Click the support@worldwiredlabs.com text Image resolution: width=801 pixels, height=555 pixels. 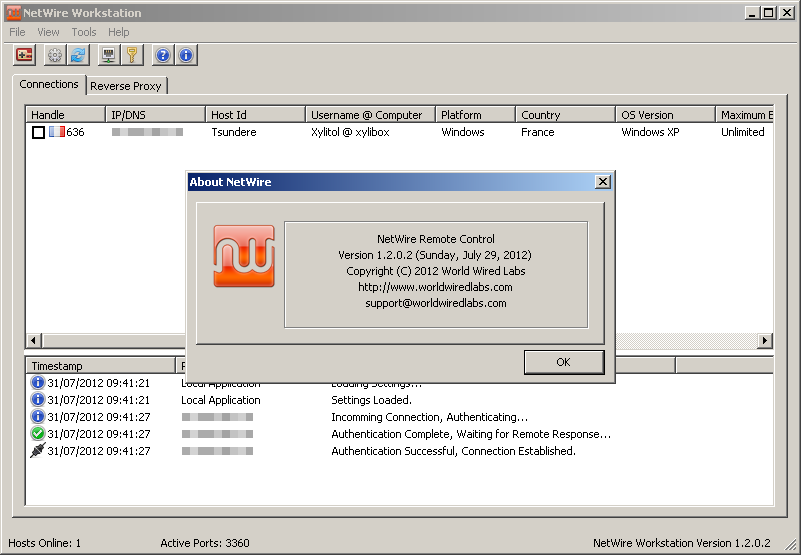coord(436,303)
